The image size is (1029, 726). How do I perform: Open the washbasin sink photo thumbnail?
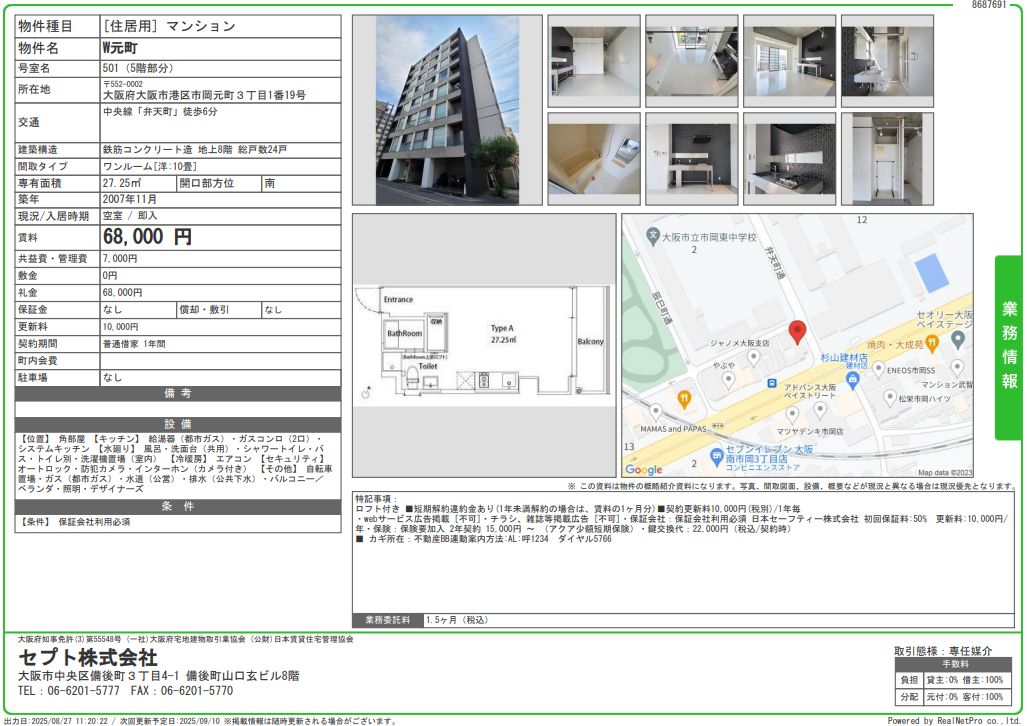(x=887, y=60)
